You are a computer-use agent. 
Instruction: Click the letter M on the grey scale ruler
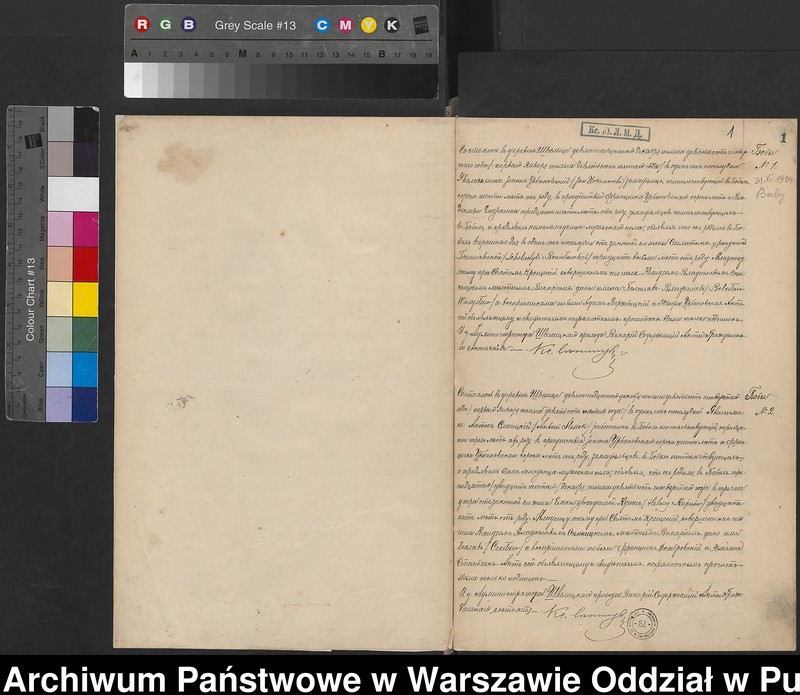tap(243, 54)
